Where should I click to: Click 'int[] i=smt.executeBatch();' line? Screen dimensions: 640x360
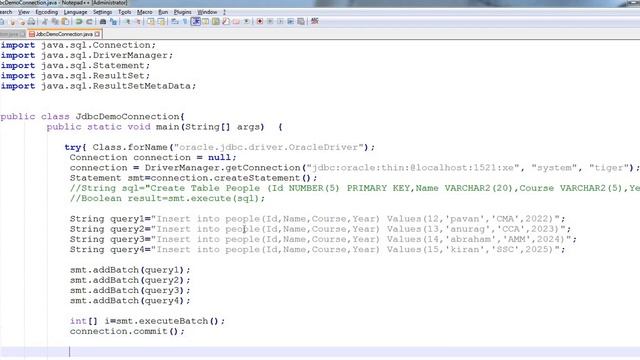click(147, 321)
